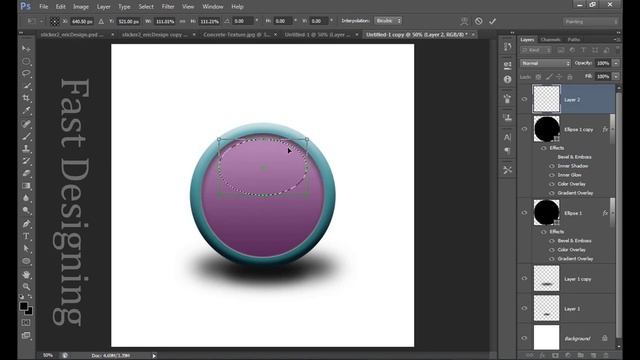Select the Zoom tool
The height and width of the screenshot is (360, 640).
27,287
